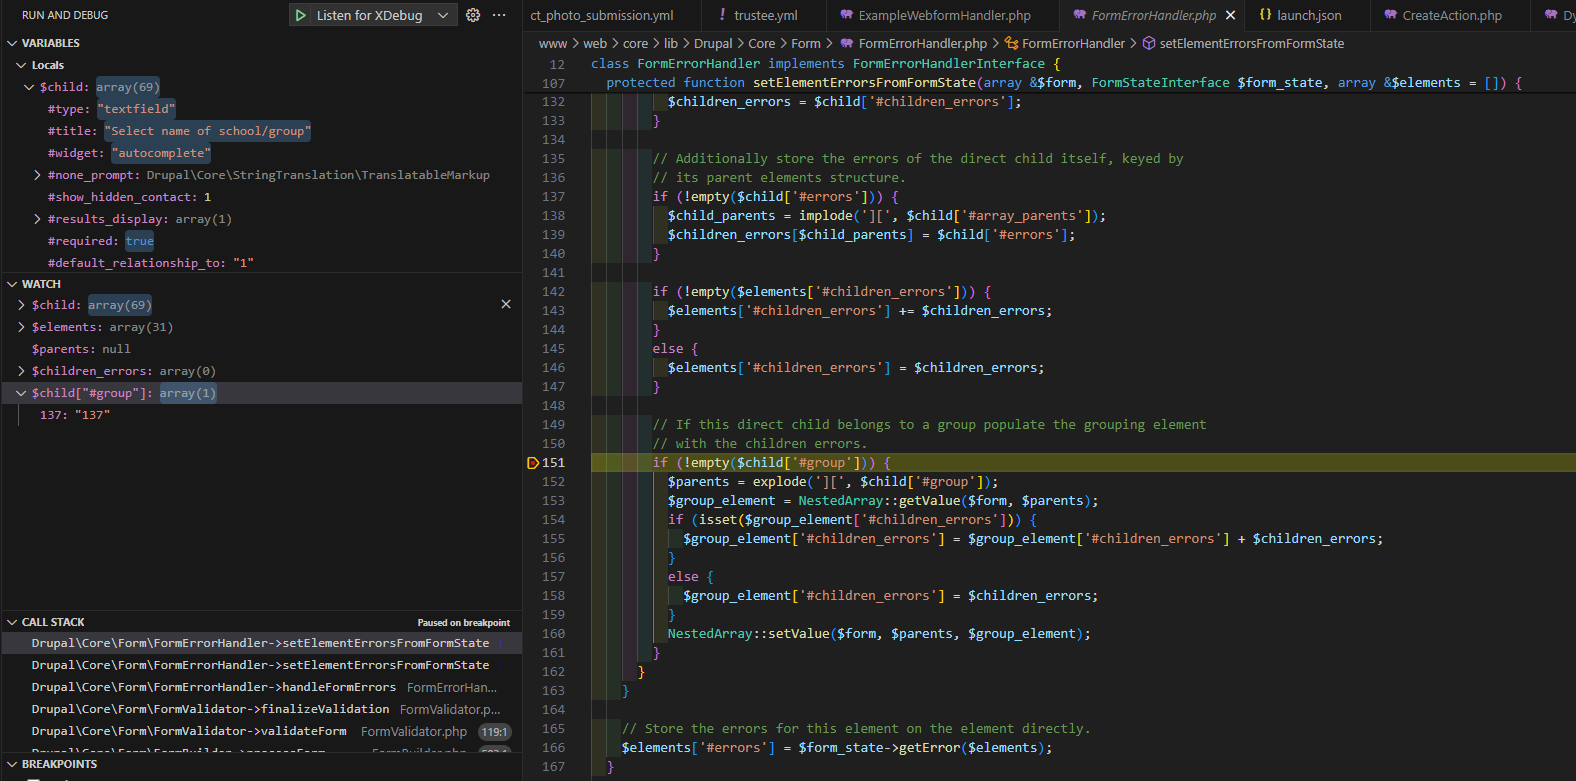Screen dimensions: 1576x781
Task: Click breadcrumb 'www'
Action: pos(553,43)
